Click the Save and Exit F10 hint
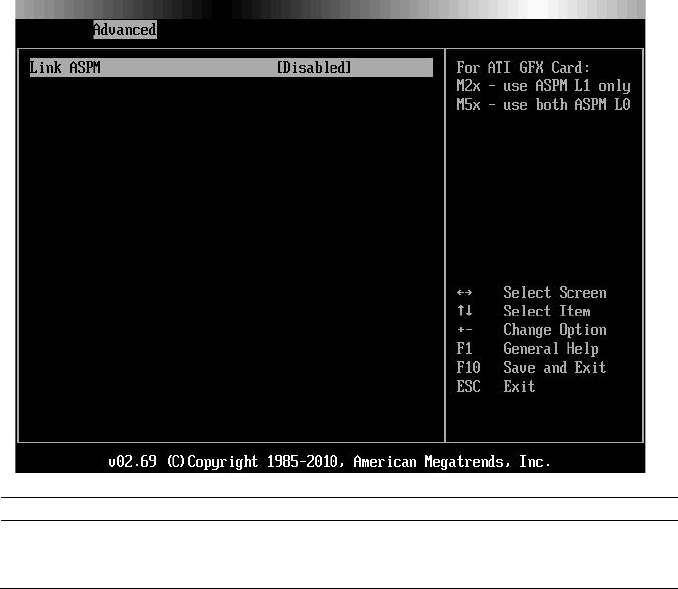This screenshot has height=589, width=678. coord(531,368)
